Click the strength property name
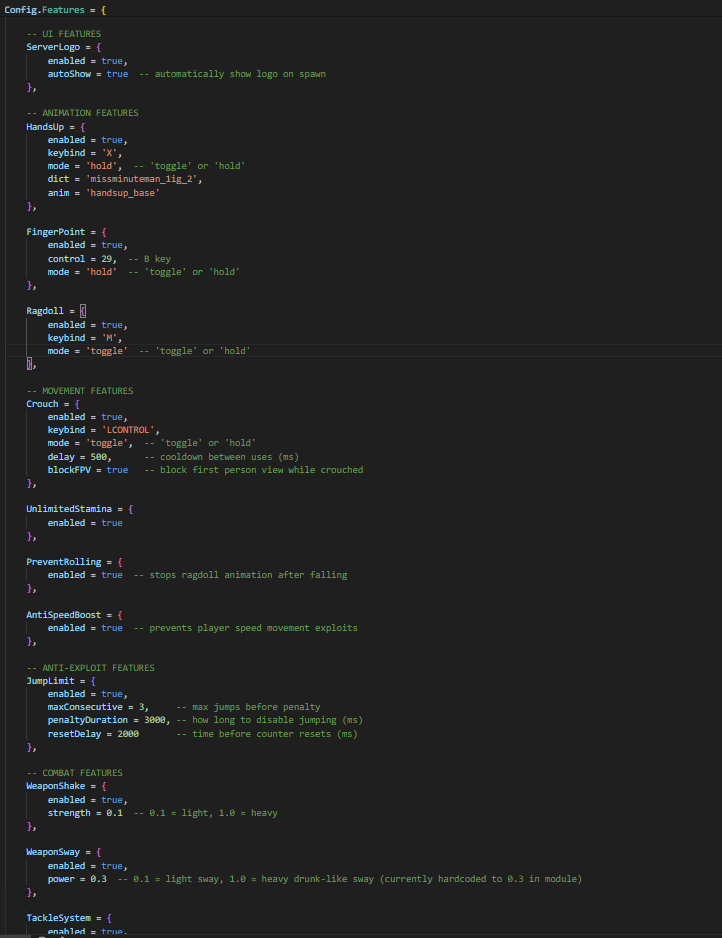 pyautogui.click(x=69, y=813)
